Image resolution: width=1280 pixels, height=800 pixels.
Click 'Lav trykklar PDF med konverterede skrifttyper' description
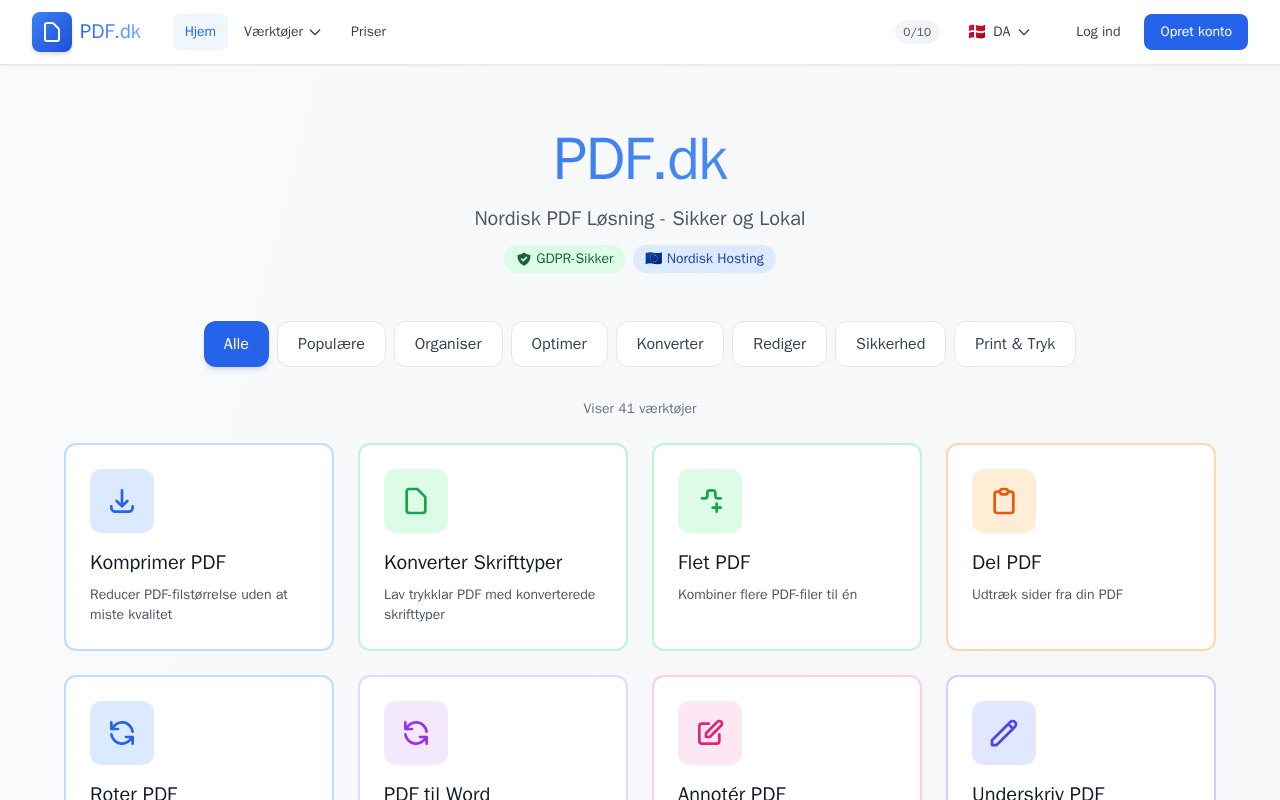pyautogui.click(x=490, y=605)
